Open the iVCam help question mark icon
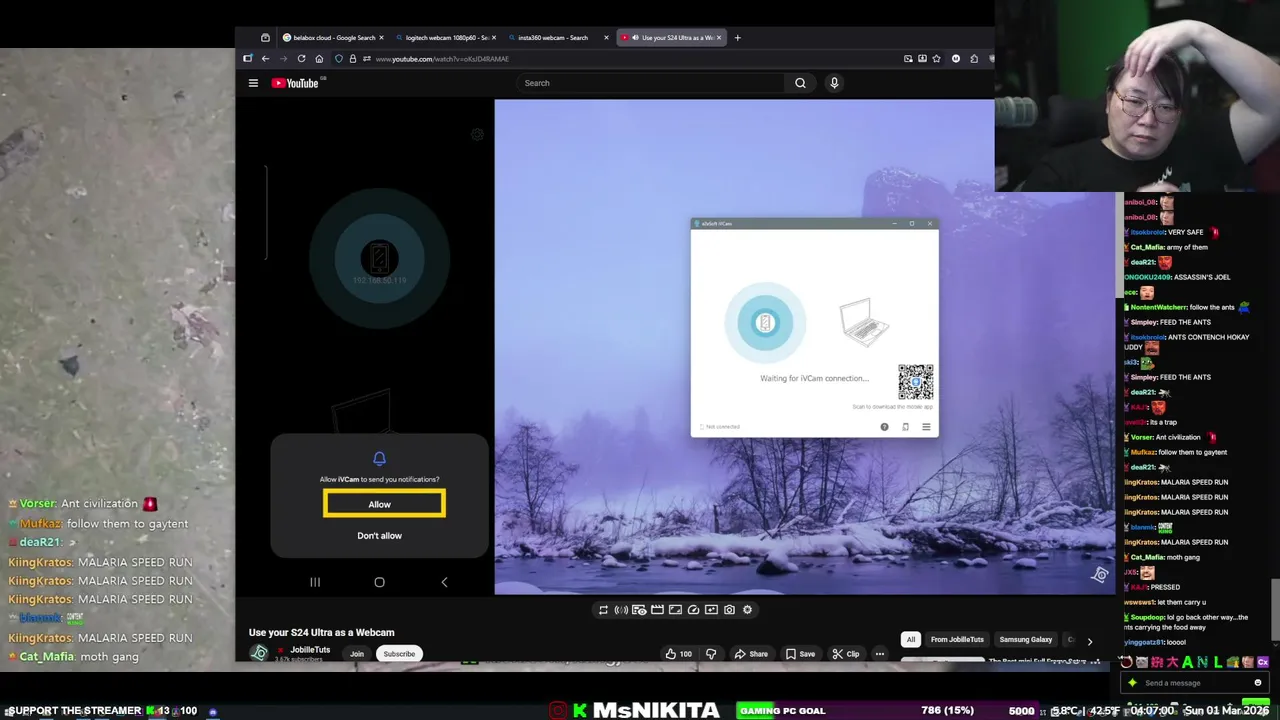This screenshot has width=1280, height=720. click(884, 427)
